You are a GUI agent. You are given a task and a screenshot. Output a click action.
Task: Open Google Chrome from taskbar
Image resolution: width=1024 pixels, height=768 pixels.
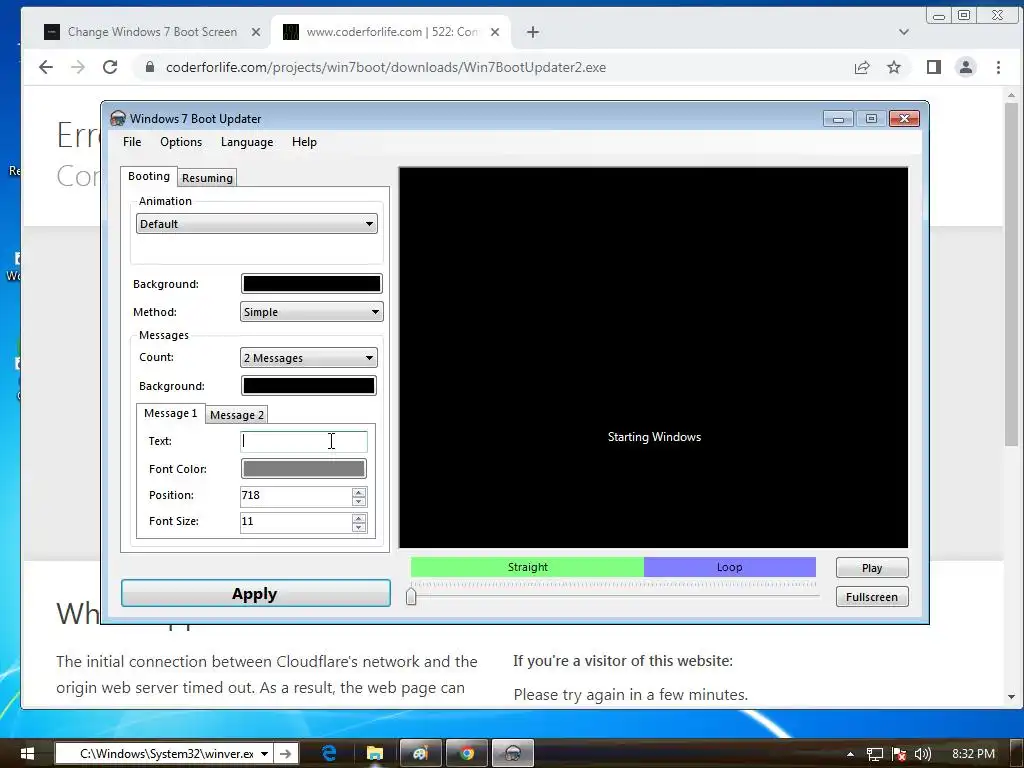click(466, 754)
